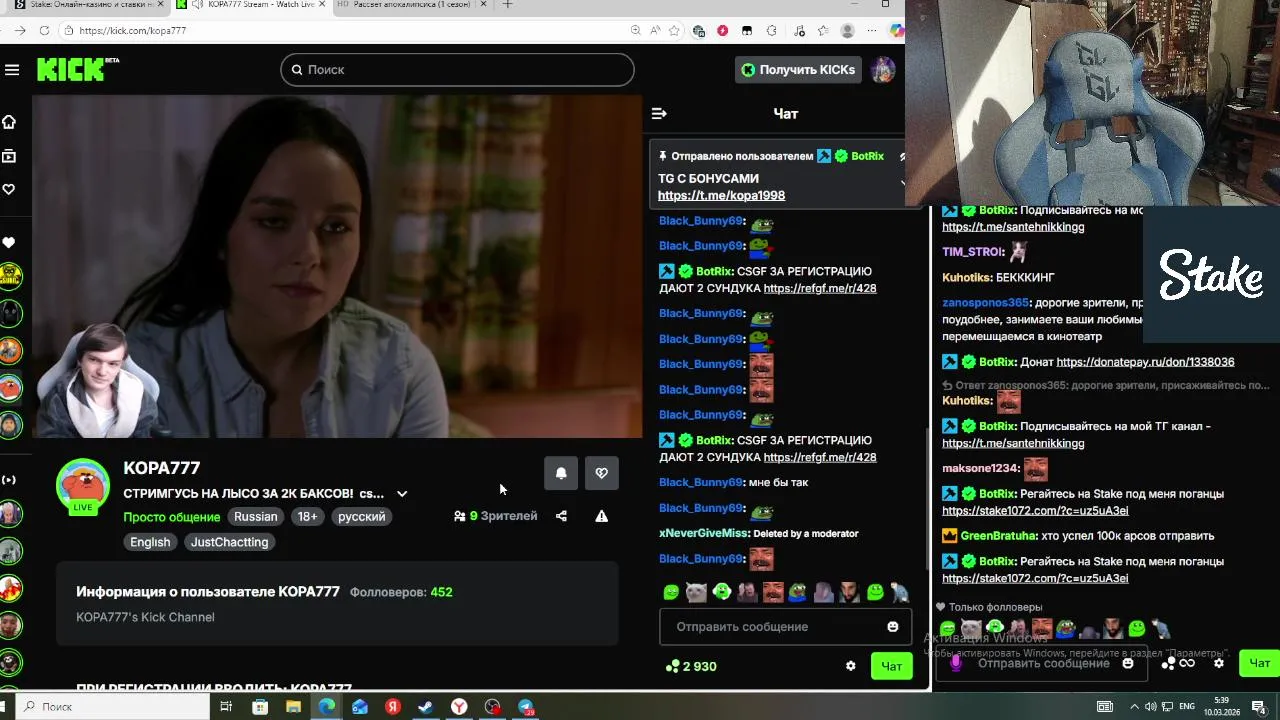The image size is (1280, 720).
Task: Switch to the Рассвет апокалипсиса browser tab
Action: point(408,5)
